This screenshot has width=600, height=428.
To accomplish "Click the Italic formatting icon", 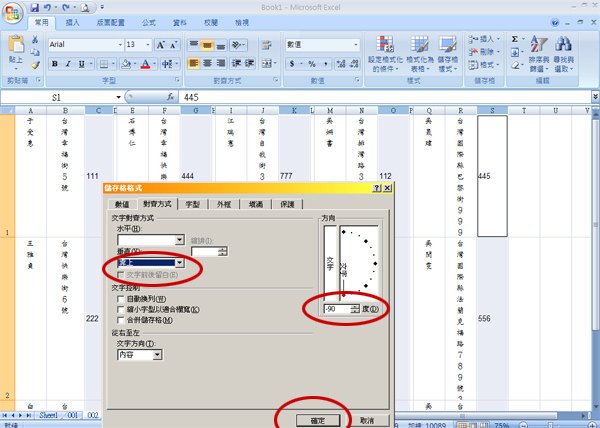I will coord(68,64).
